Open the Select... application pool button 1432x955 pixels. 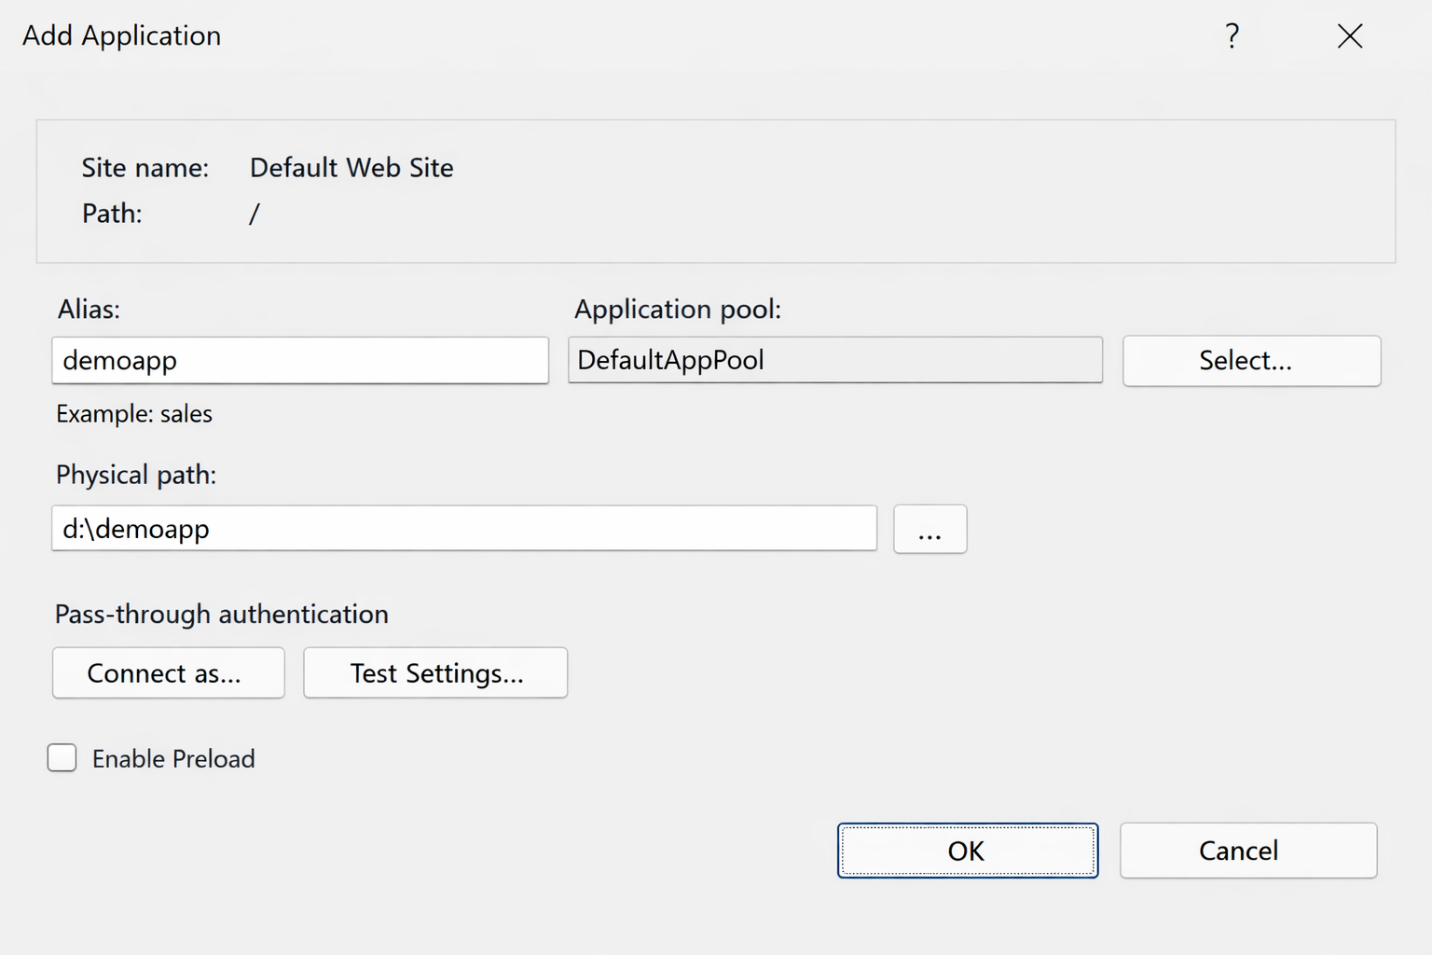[1251, 360]
